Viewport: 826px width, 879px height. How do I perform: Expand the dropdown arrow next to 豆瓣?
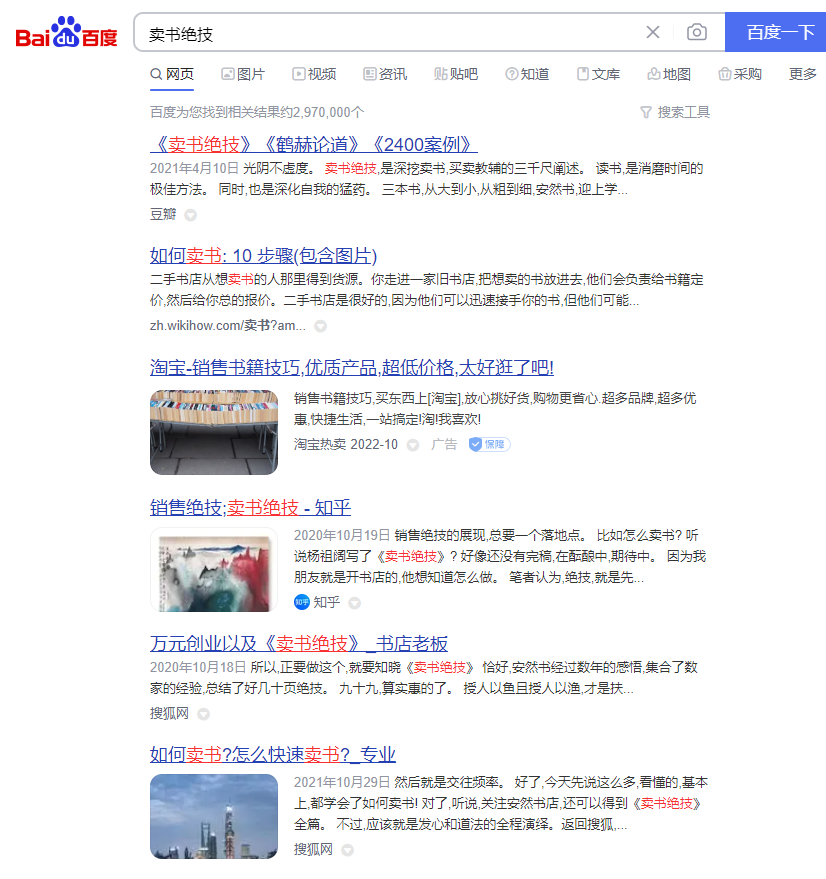click(189, 213)
